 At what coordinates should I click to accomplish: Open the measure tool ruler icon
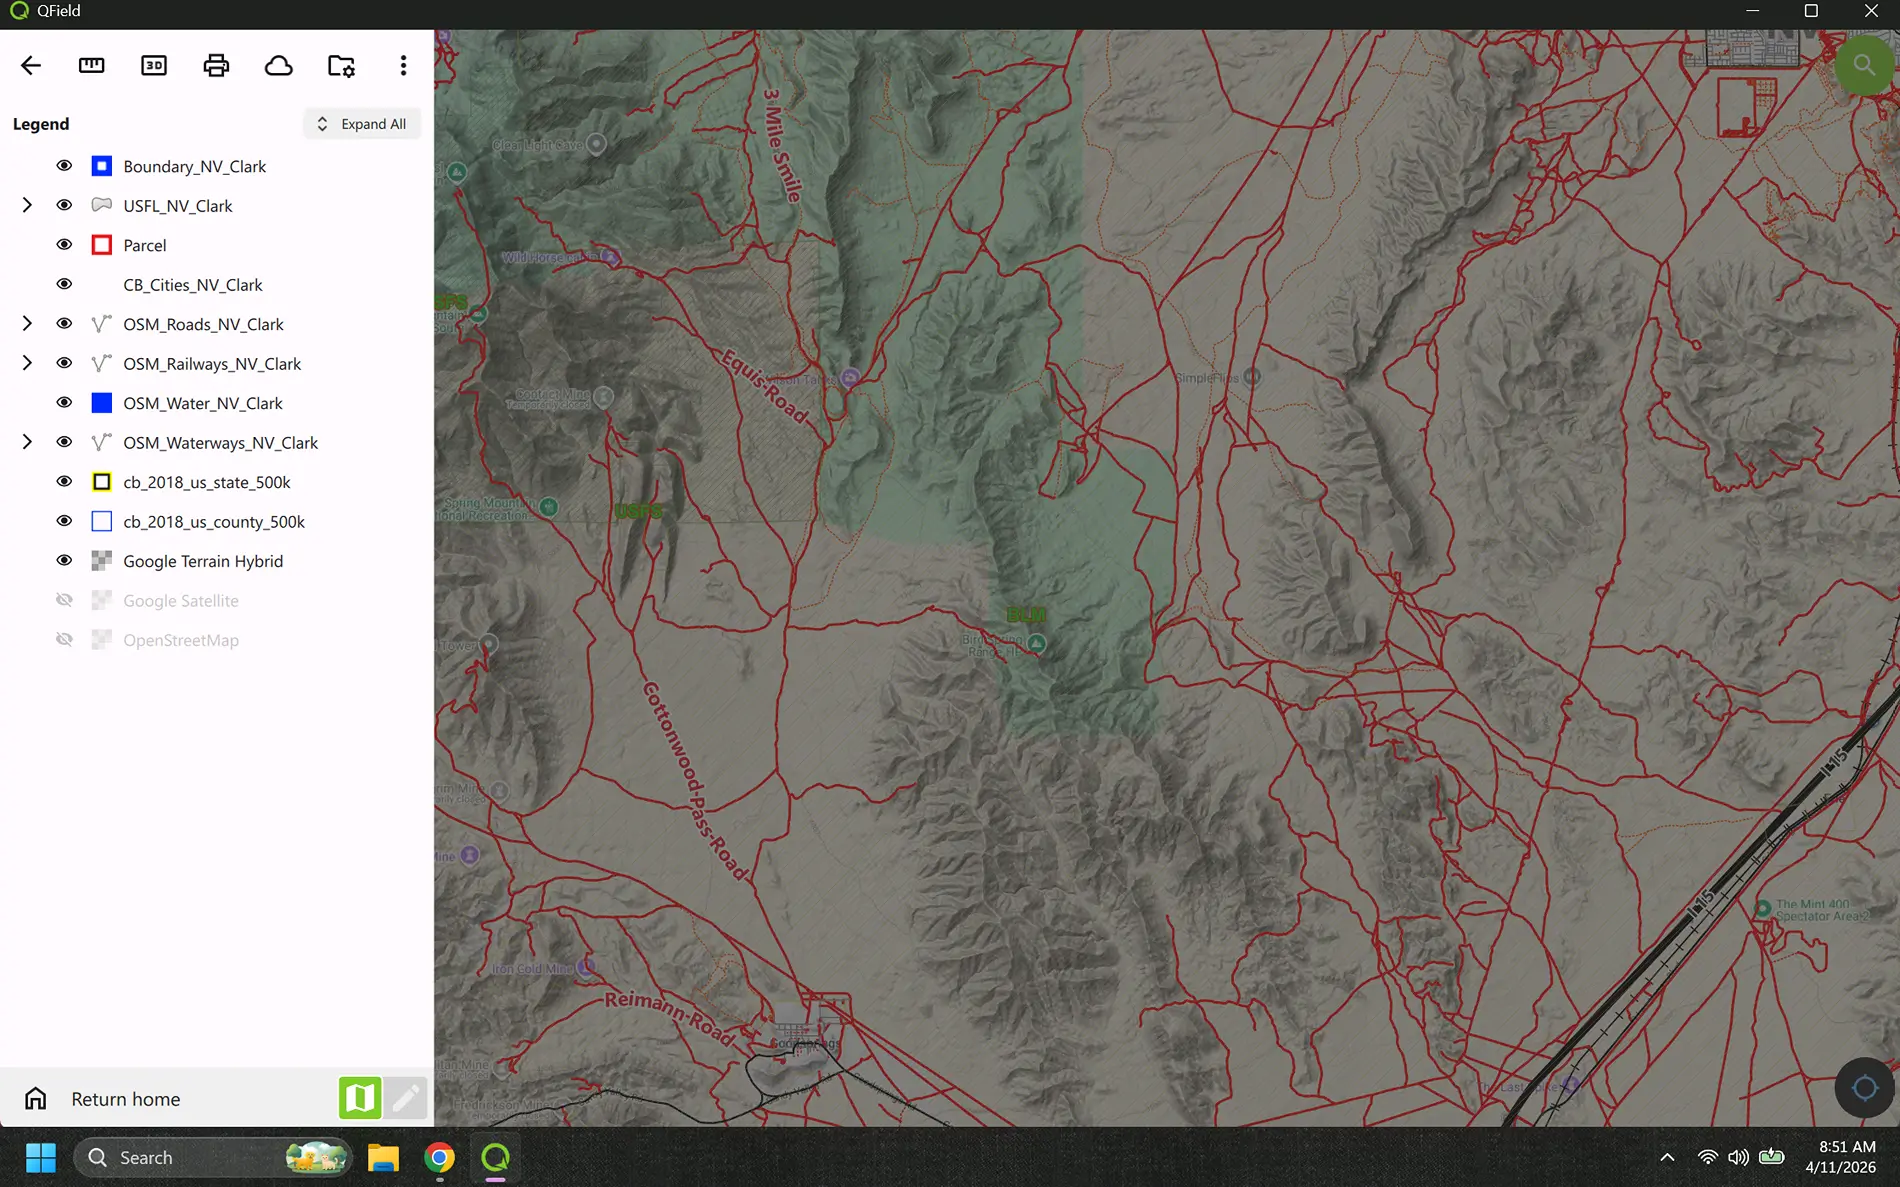point(91,66)
